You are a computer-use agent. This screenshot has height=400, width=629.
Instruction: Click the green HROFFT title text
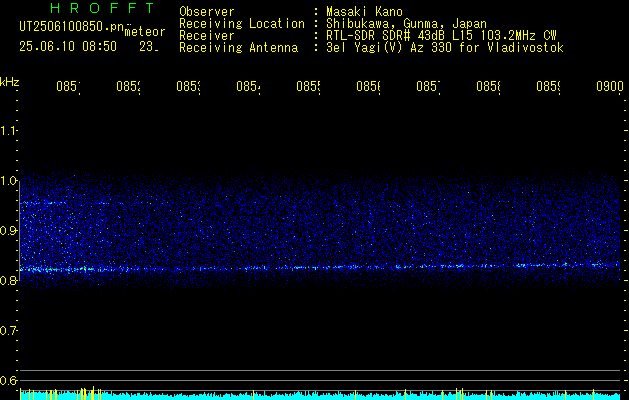(102, 8)
